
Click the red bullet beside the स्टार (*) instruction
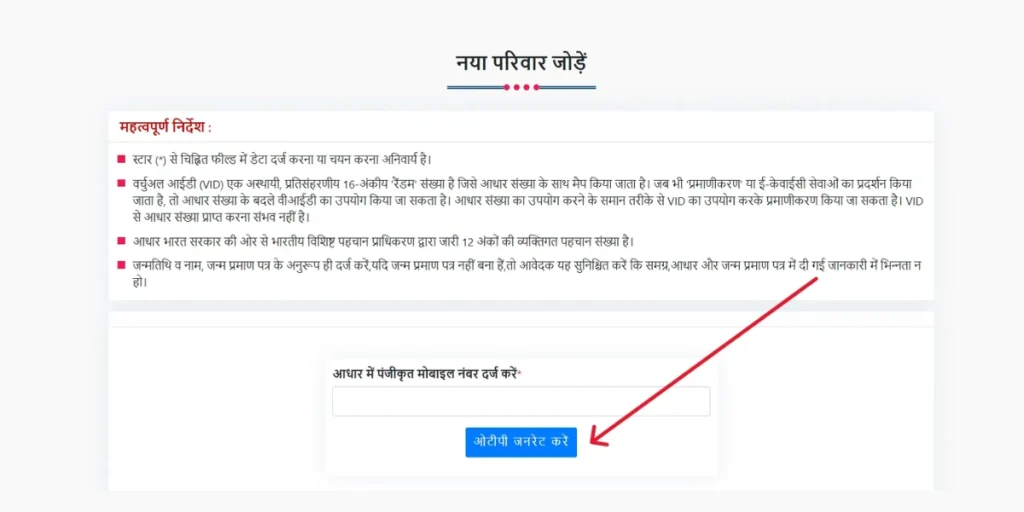click(121, 159)
